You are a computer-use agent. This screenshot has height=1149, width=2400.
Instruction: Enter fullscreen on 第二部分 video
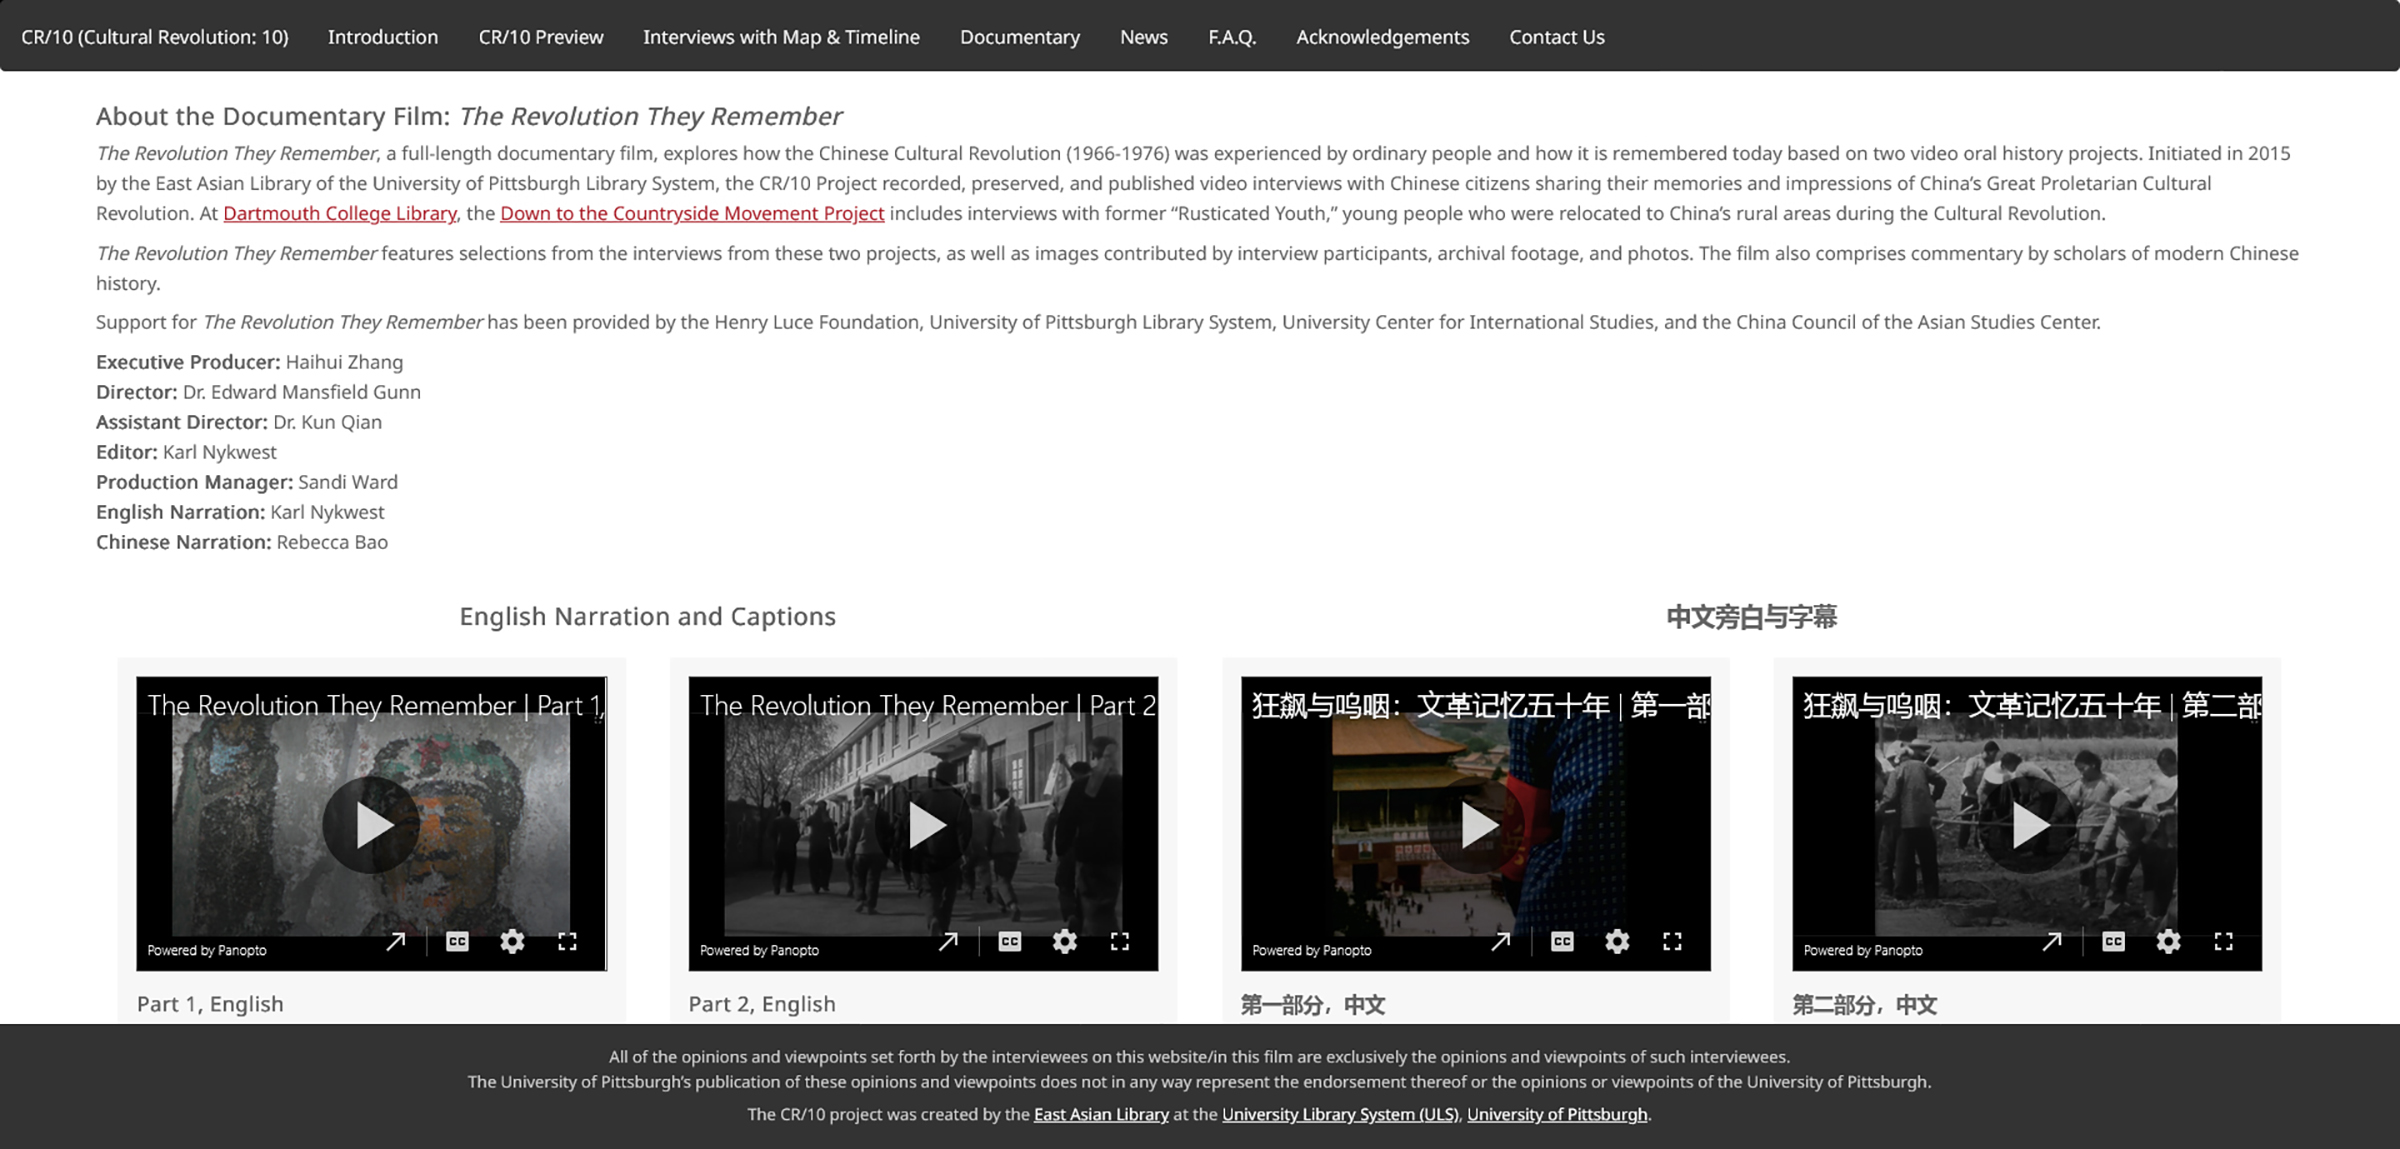click(2223, 941)
